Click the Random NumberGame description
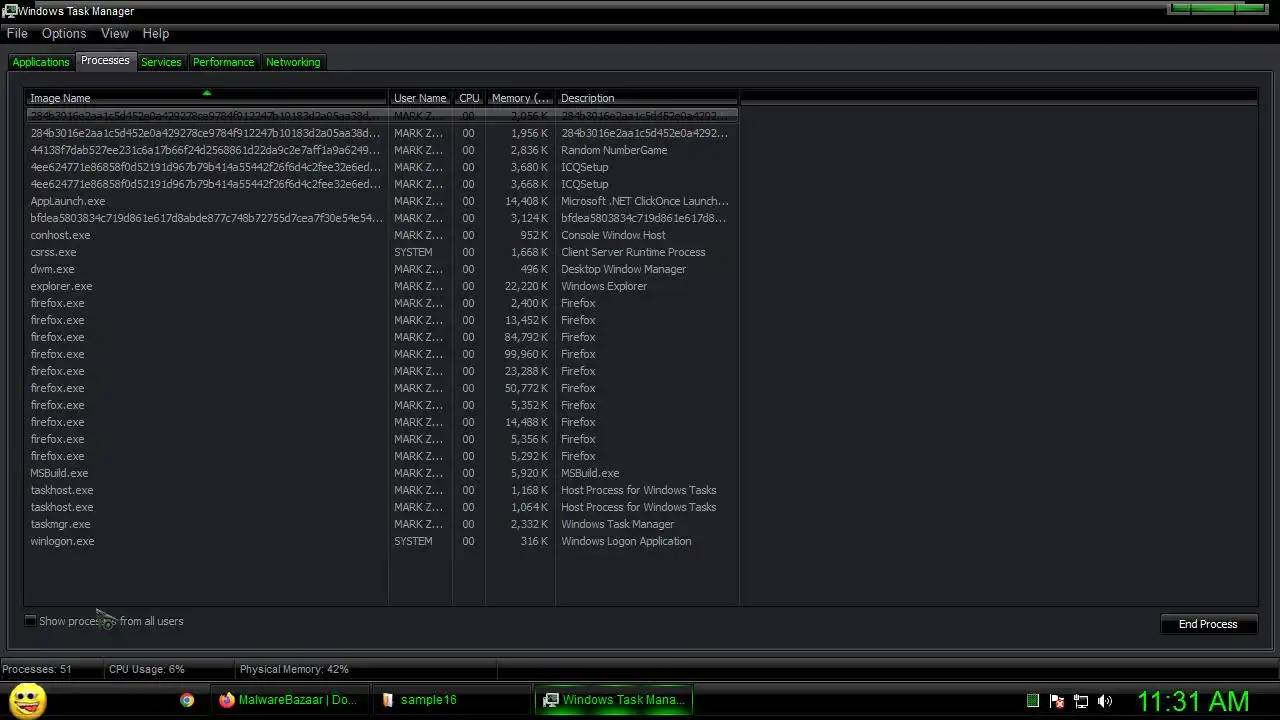Screen dimensions: 1280x720 (x=614, y=150)
